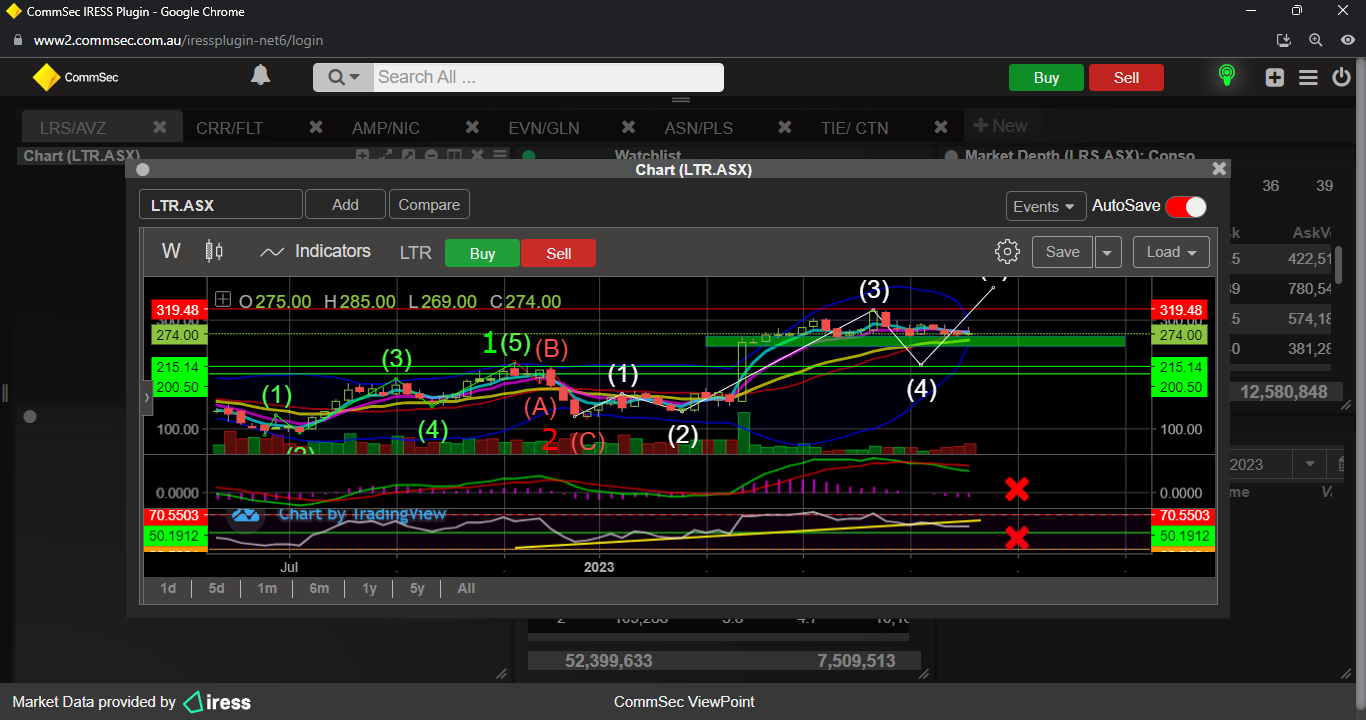Open the search type dropdown
Screen dimensions: 1366x720
343,77
